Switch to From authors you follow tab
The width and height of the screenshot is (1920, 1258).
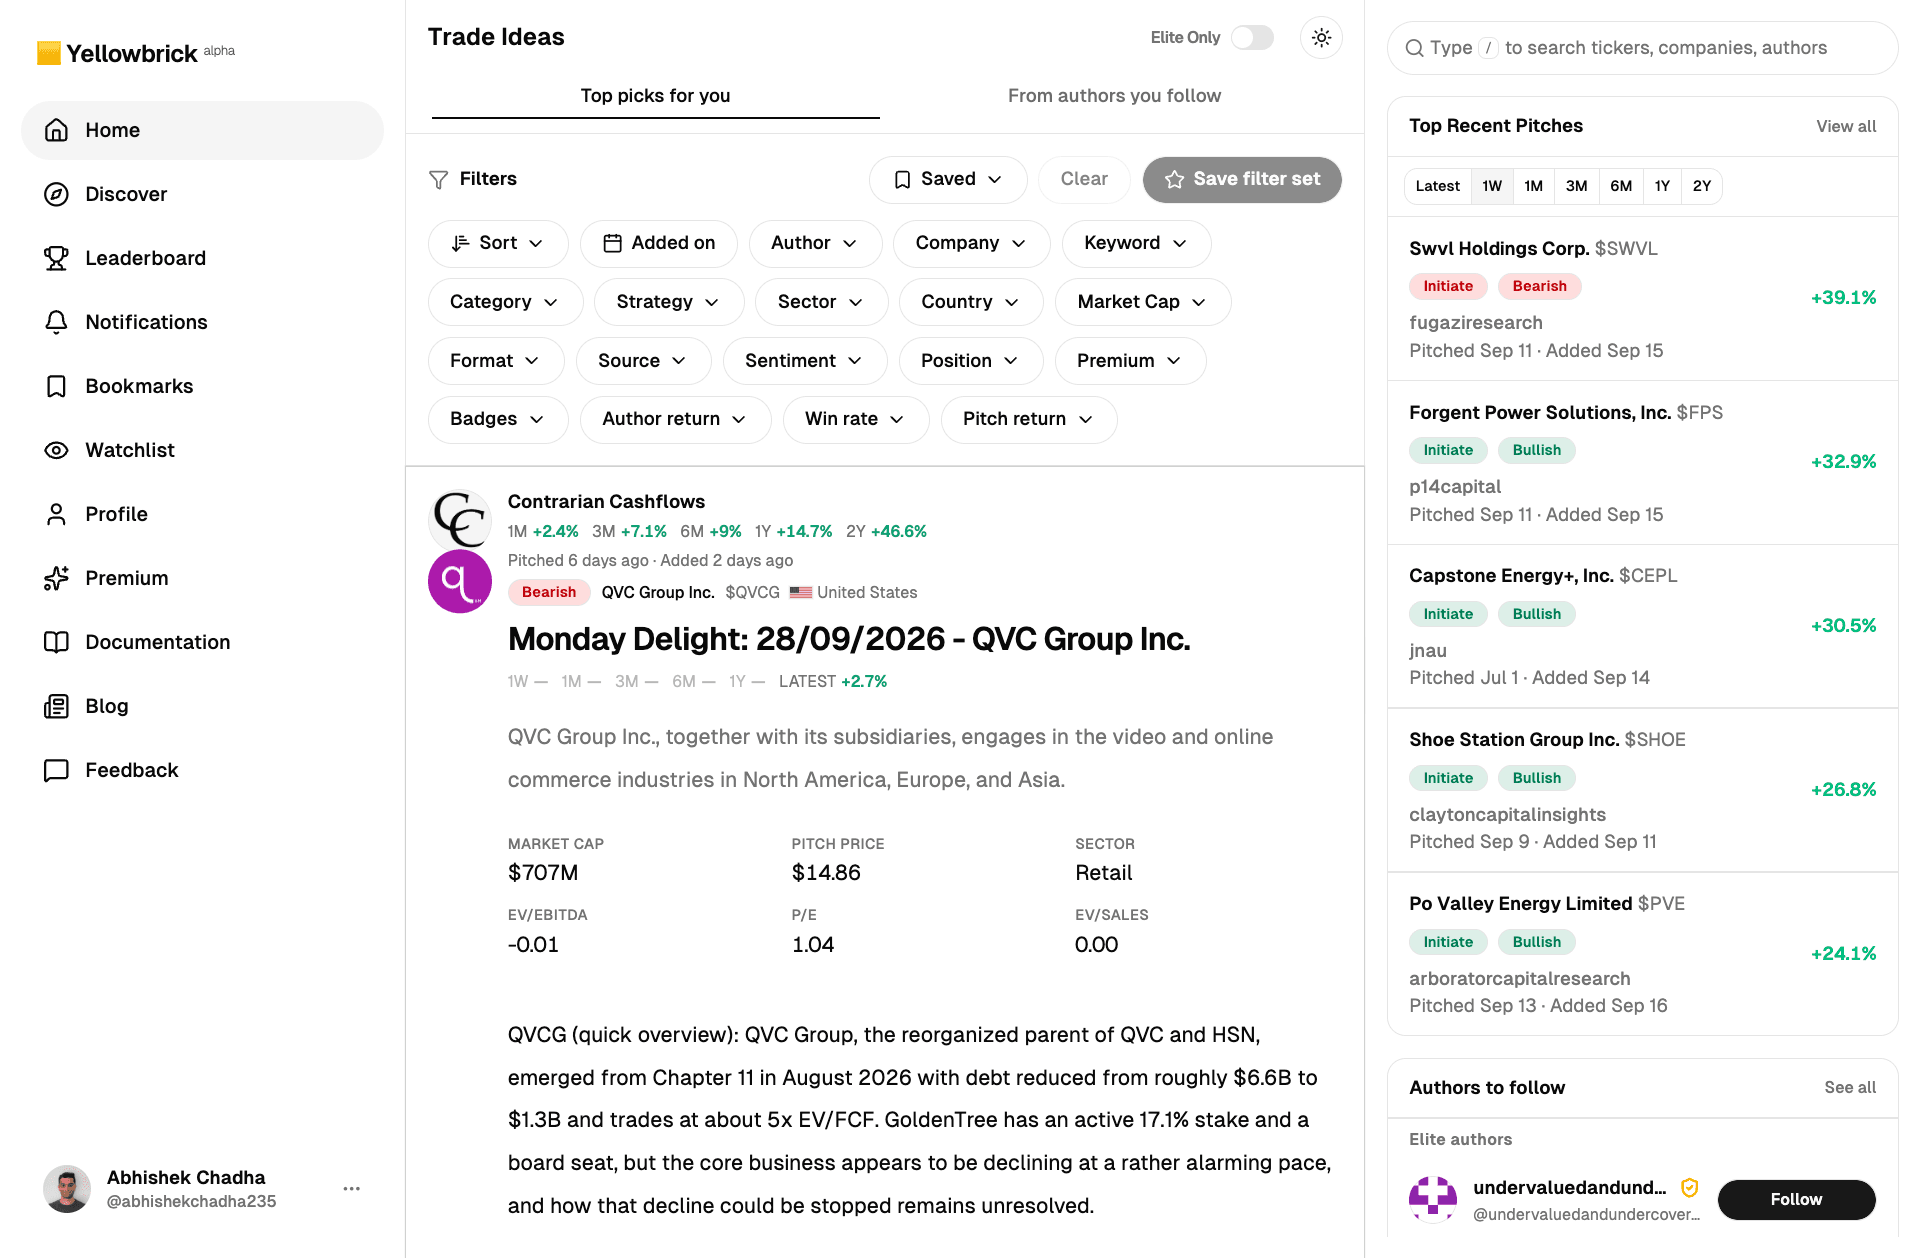pos(1114,96)
